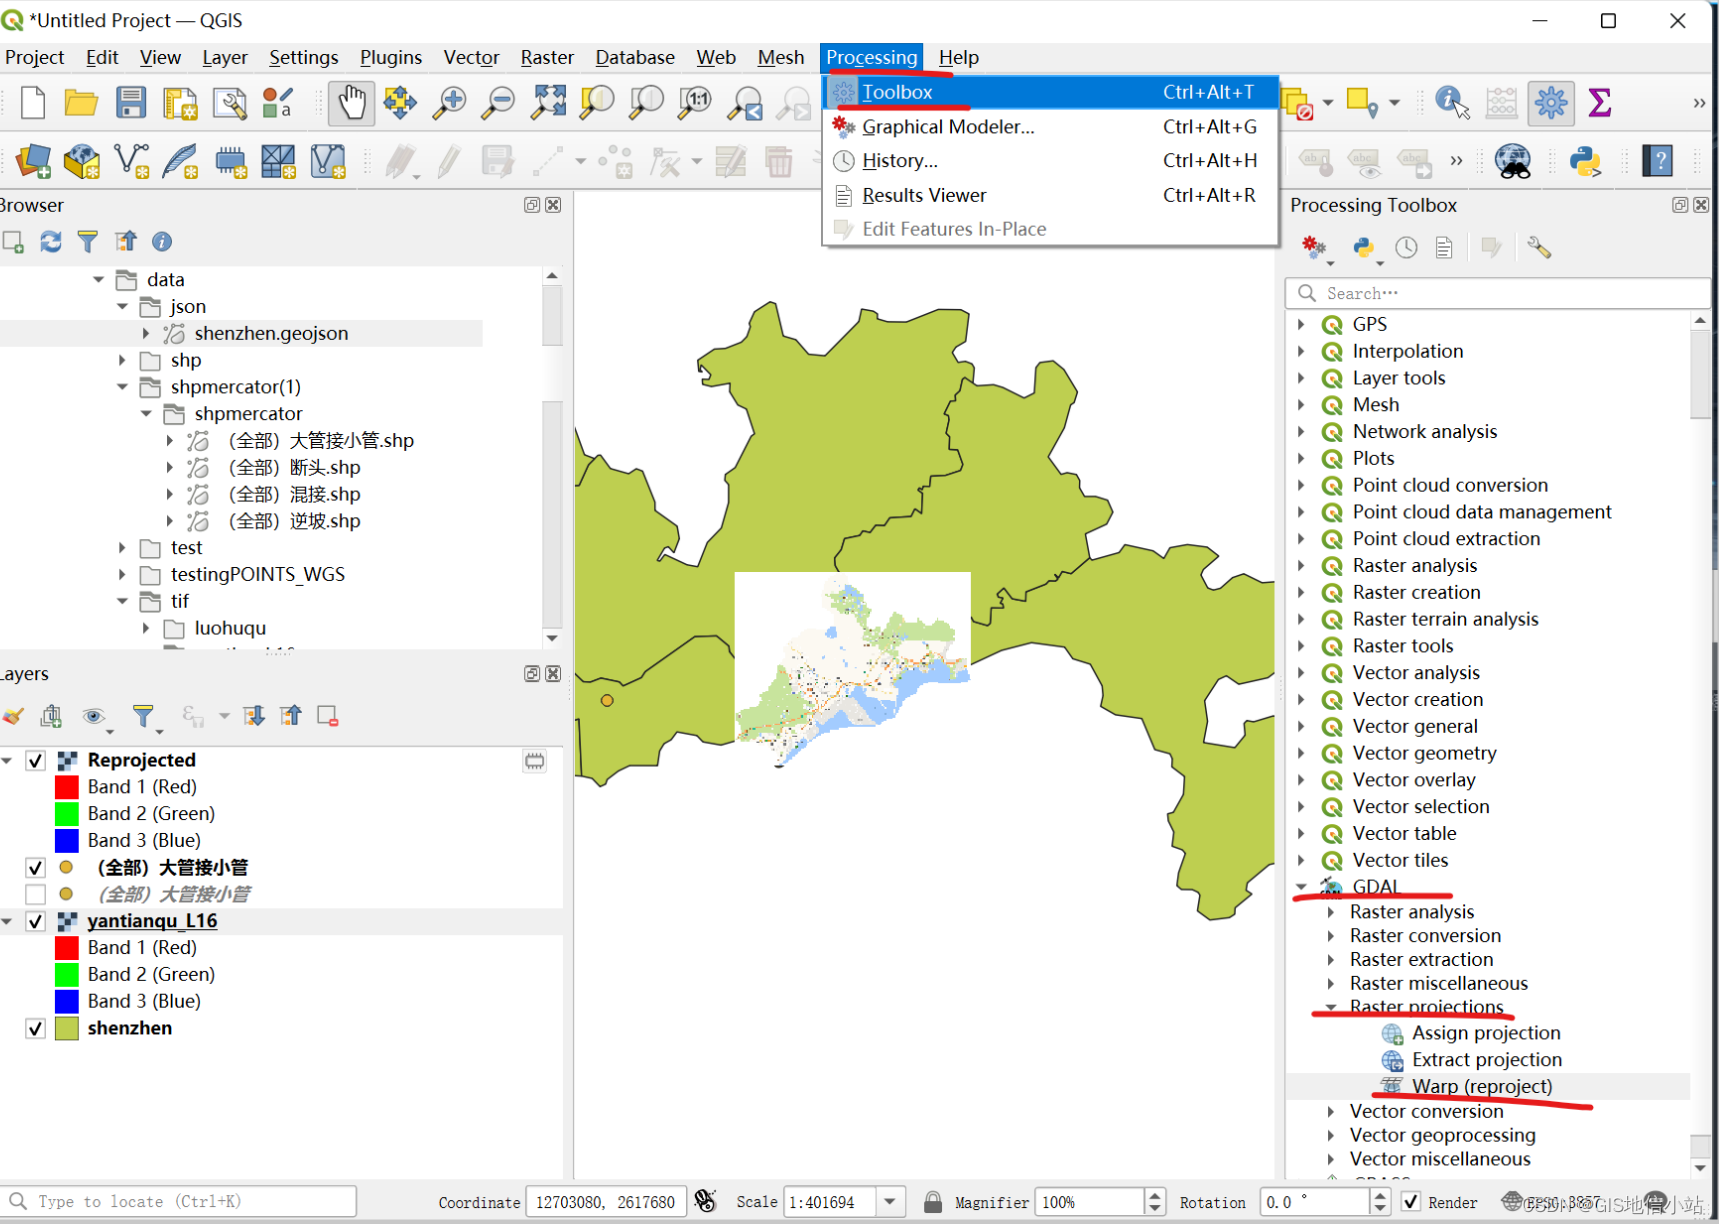The image size is (1719, 1224).
Task: Click Reprojected Band 1 red swatch
Action: pyautogui.click(x=67, y=788)
